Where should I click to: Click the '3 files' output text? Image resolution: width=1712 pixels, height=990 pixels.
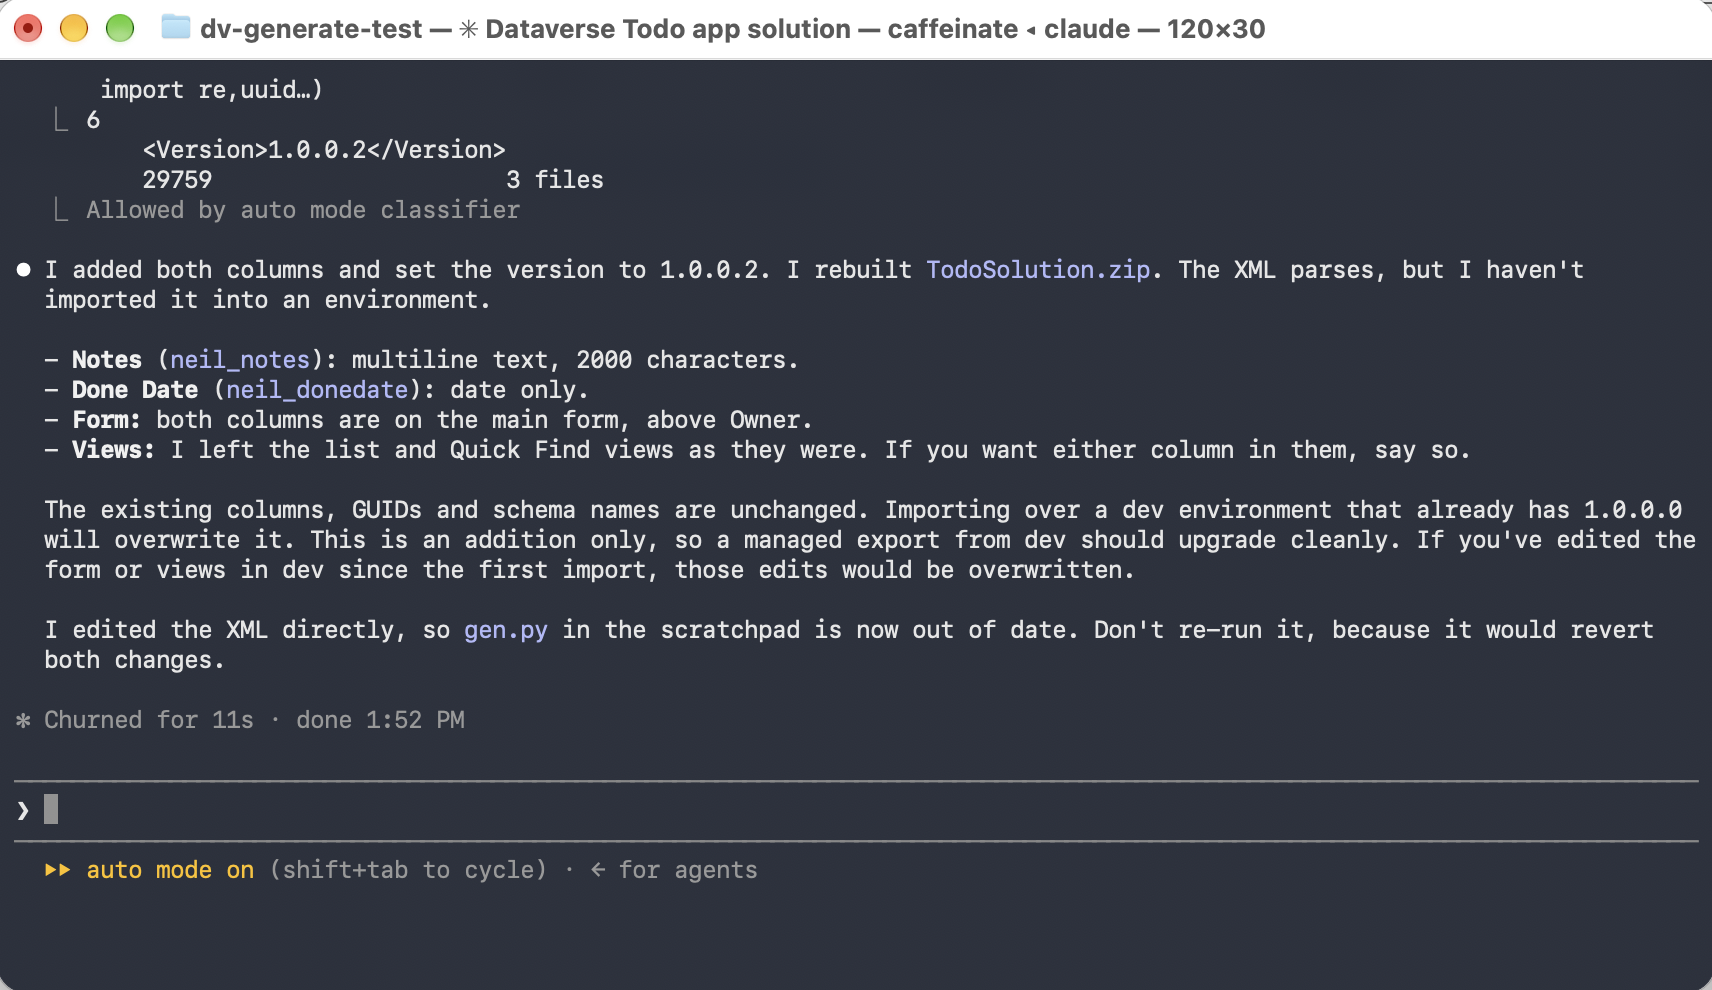[555, 180]
